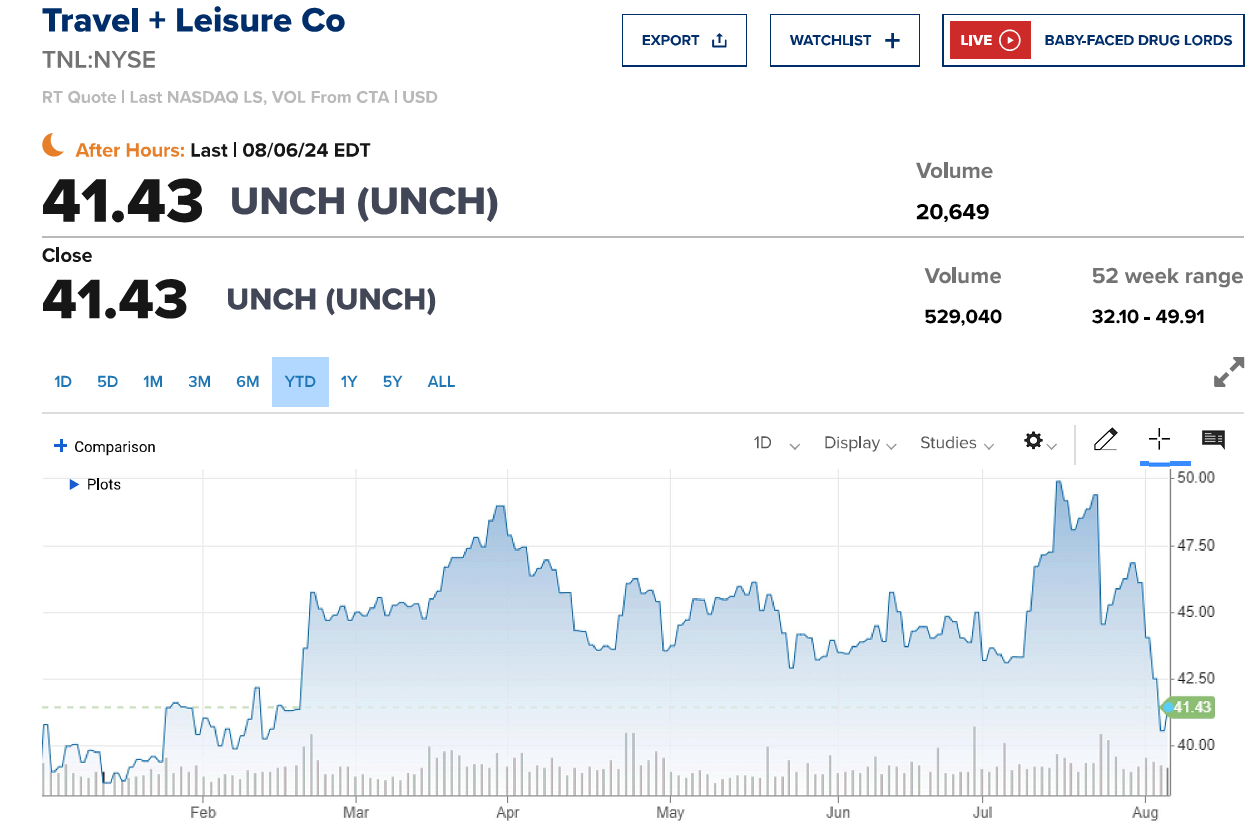Viewport: 1260px width, 836px height.
Task: Toggle the crosshair tool icon
Action: (1160, 440)
